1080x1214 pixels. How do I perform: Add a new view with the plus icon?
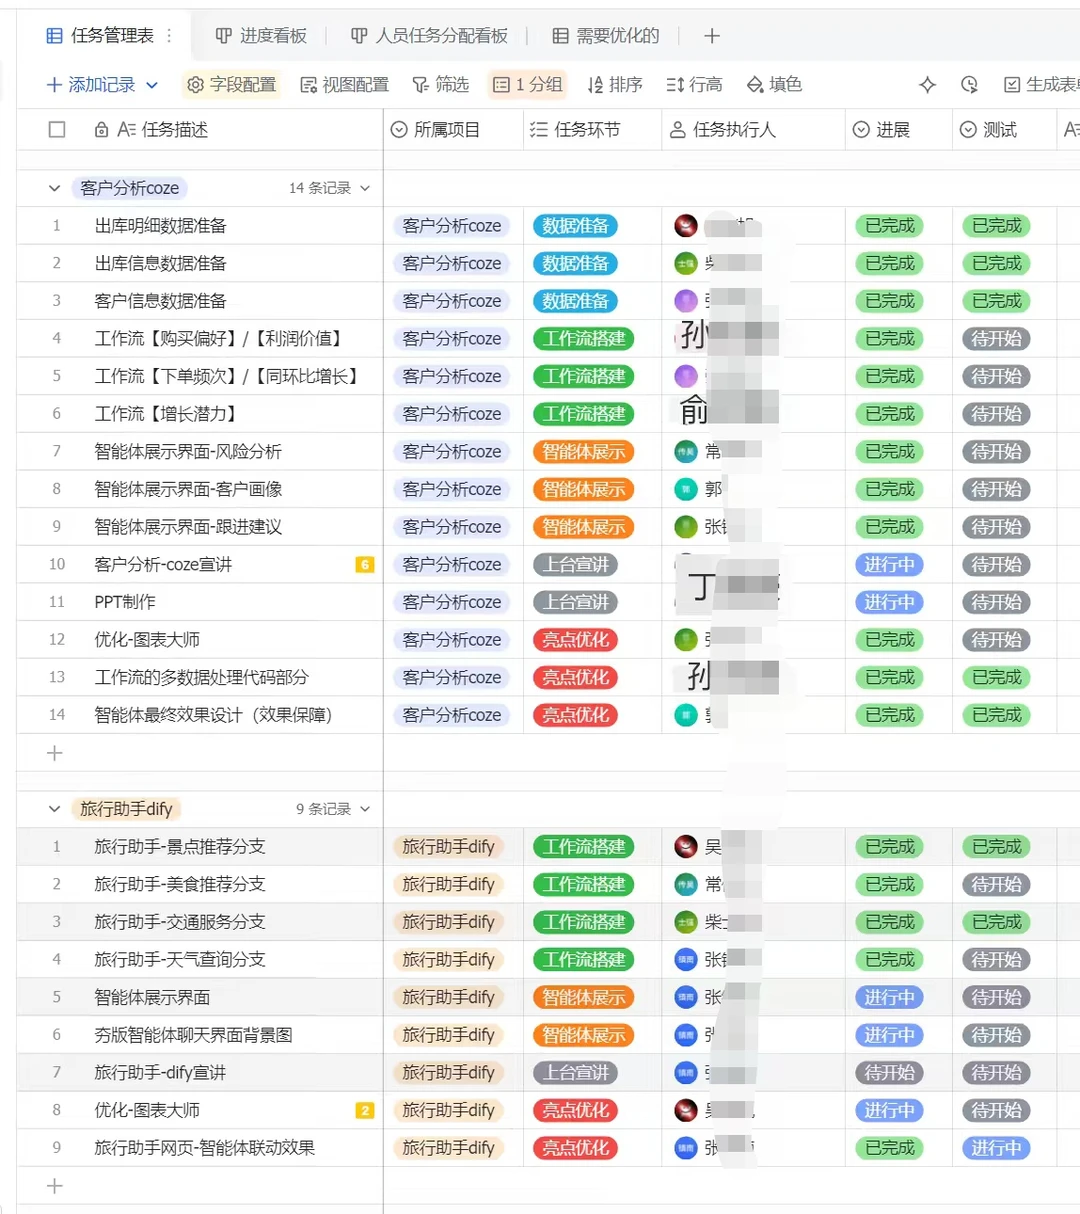point(712,36)
